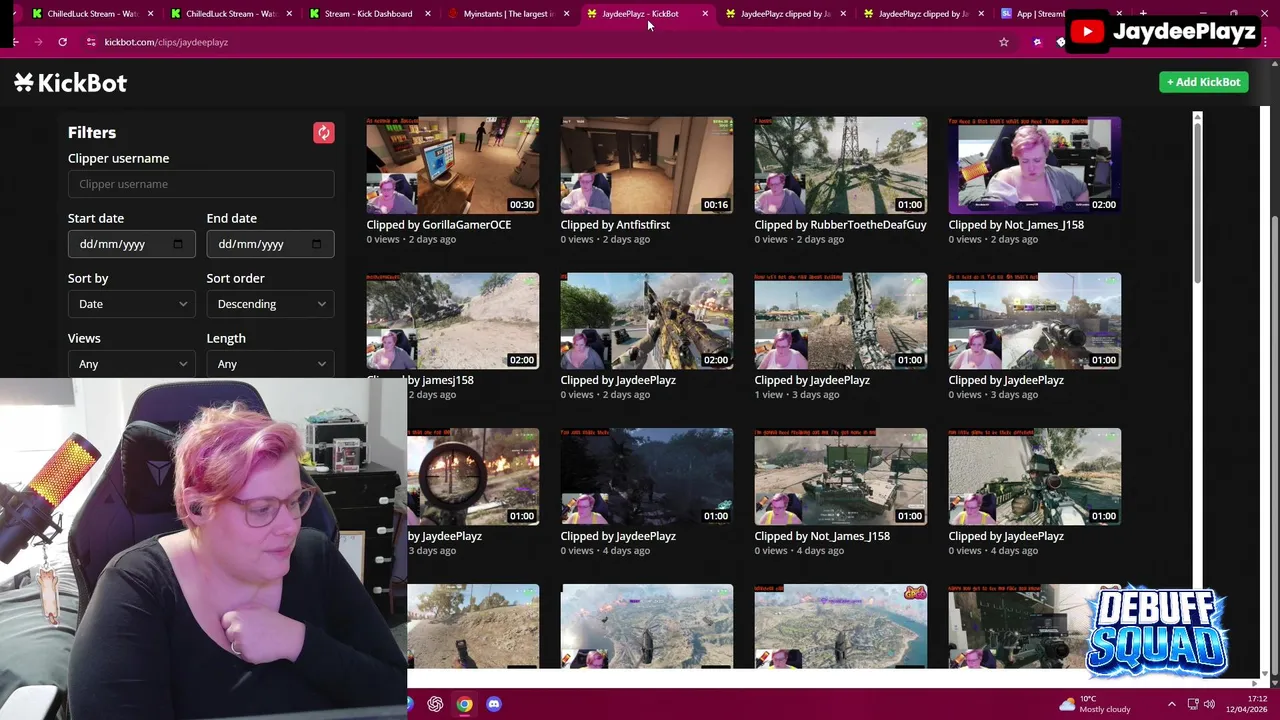The image size is (1280, 720).
Task: Open the clip link Clipped by RubberToetheDeafGuy
Action: (x=841, y=225)
